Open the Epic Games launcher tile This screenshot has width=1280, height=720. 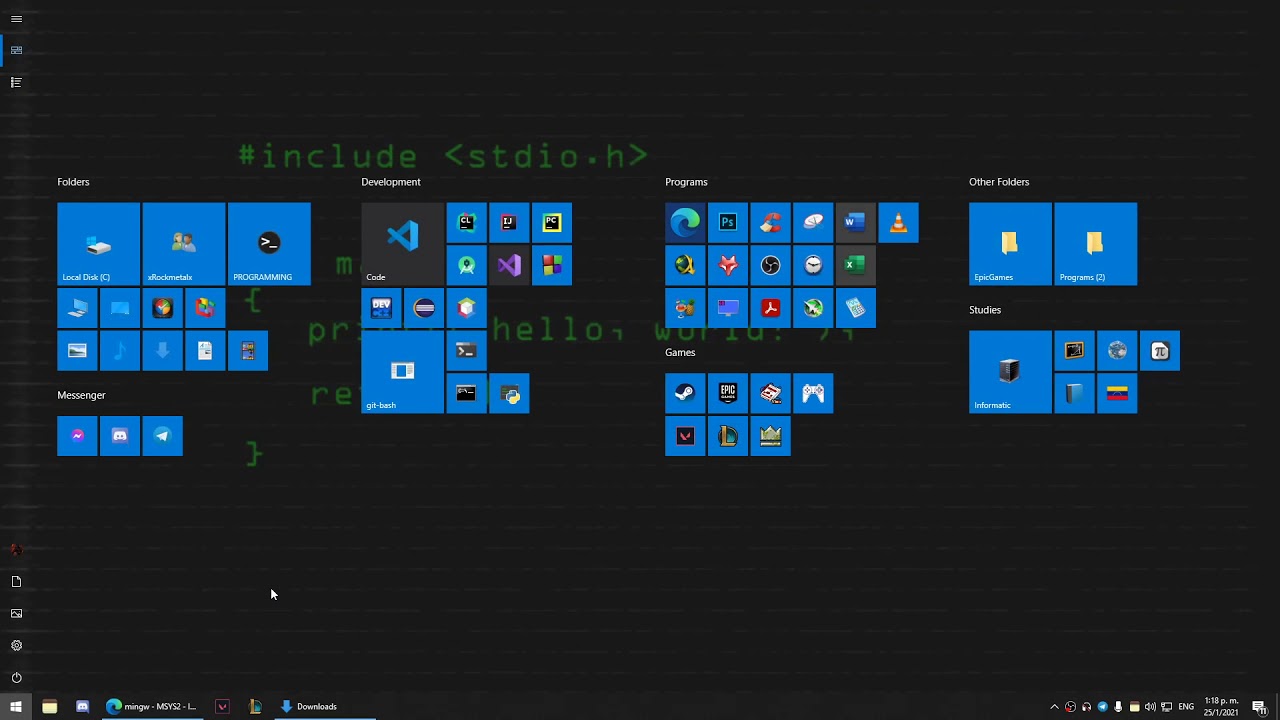pos(728,393)
